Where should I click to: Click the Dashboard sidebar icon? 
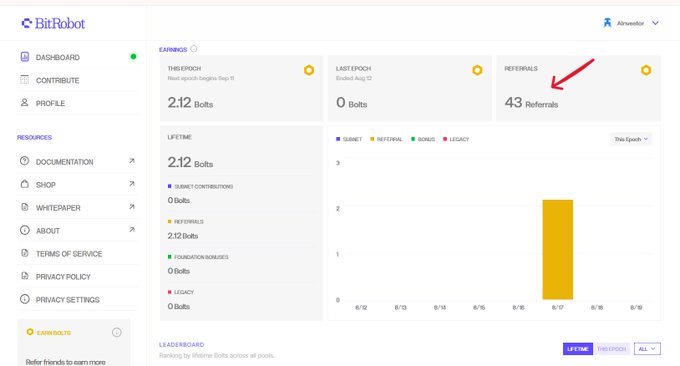pos(25,56)
